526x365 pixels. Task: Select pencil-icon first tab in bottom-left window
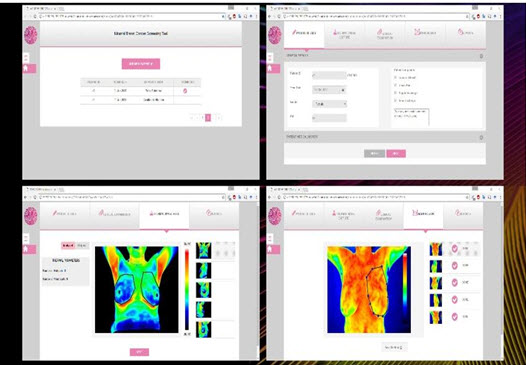pyautogui.click(x=65, y=215)
